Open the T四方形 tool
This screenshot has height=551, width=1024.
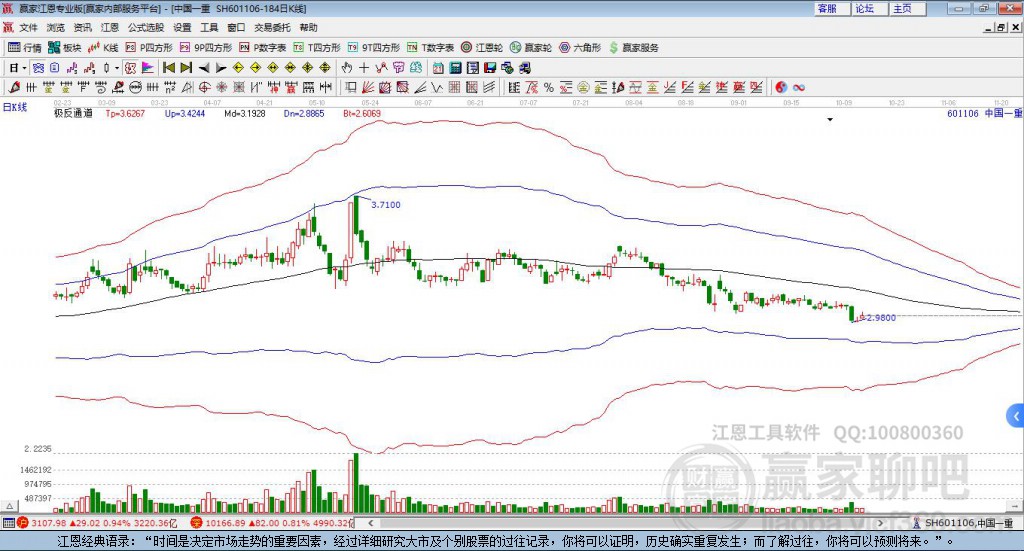[x=317, y=48]
